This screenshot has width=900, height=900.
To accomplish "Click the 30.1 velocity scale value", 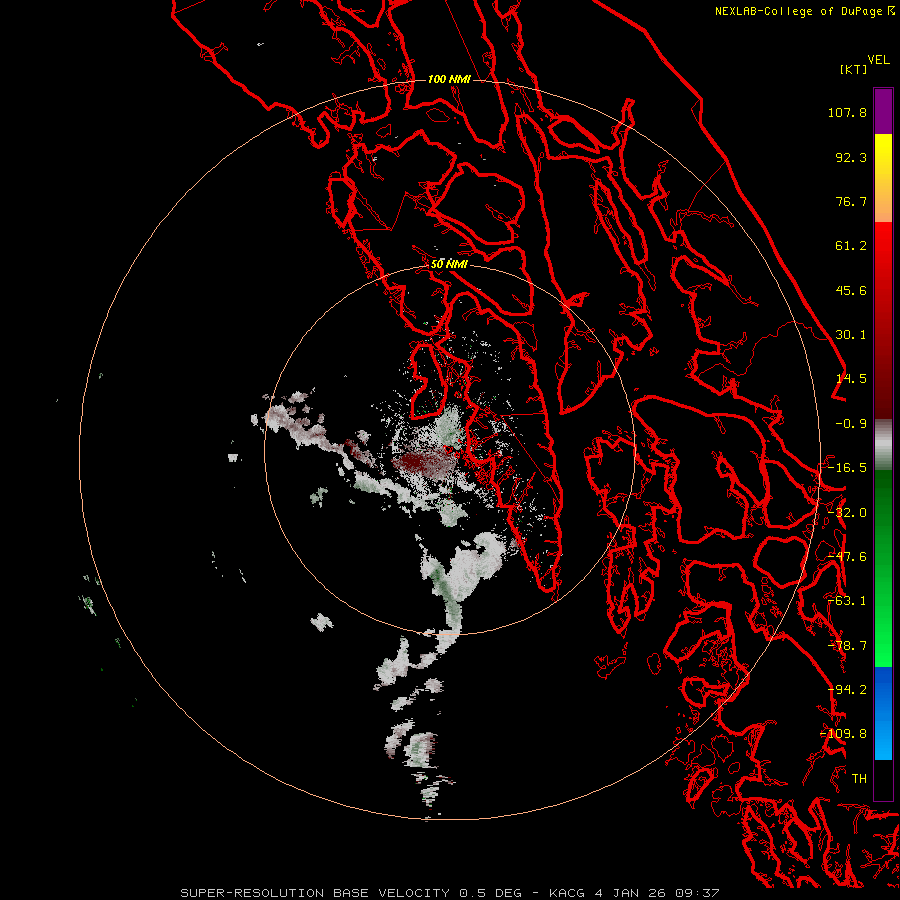I will [851, 335].
